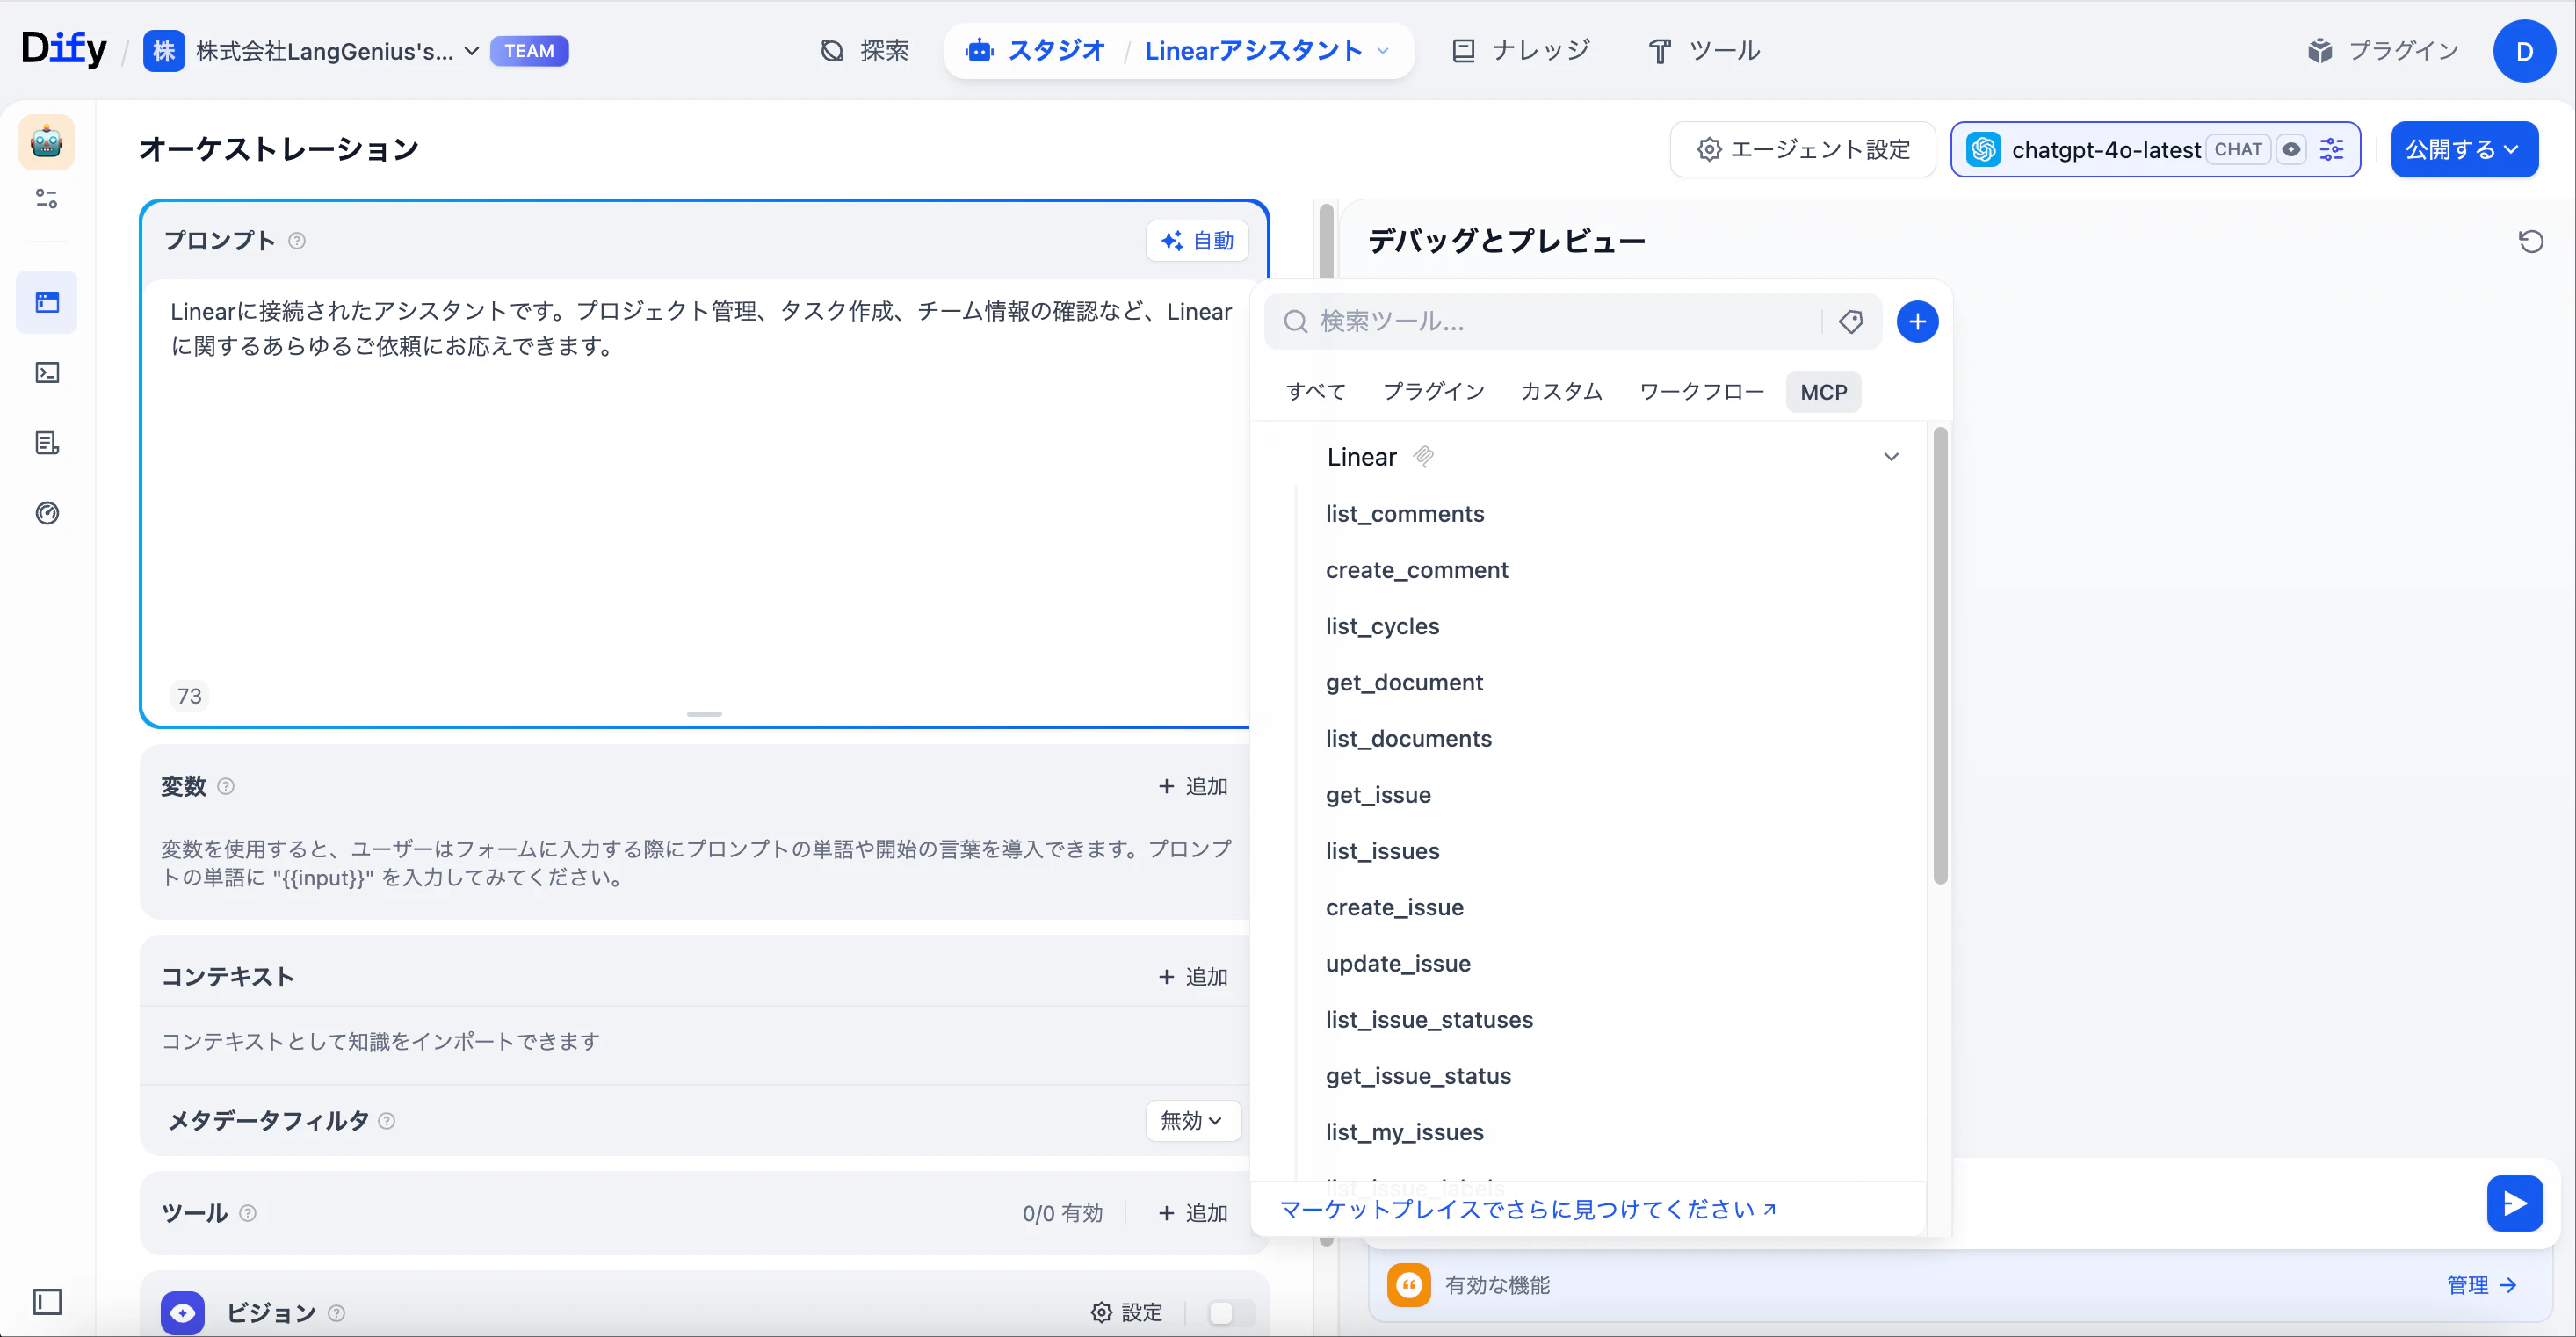The image size is (2576, 1337).
Task: Click the tag filter icon in tool search
Action: (1851, 321)
